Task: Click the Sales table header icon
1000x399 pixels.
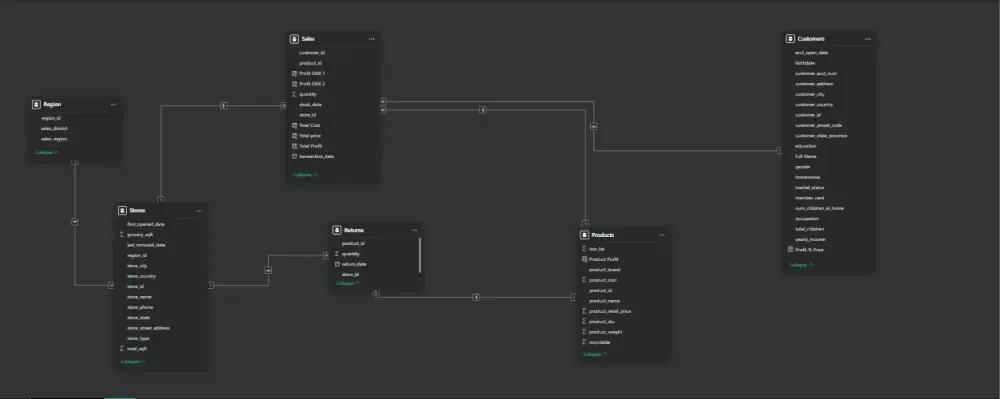Action: [x=293, y=39]
